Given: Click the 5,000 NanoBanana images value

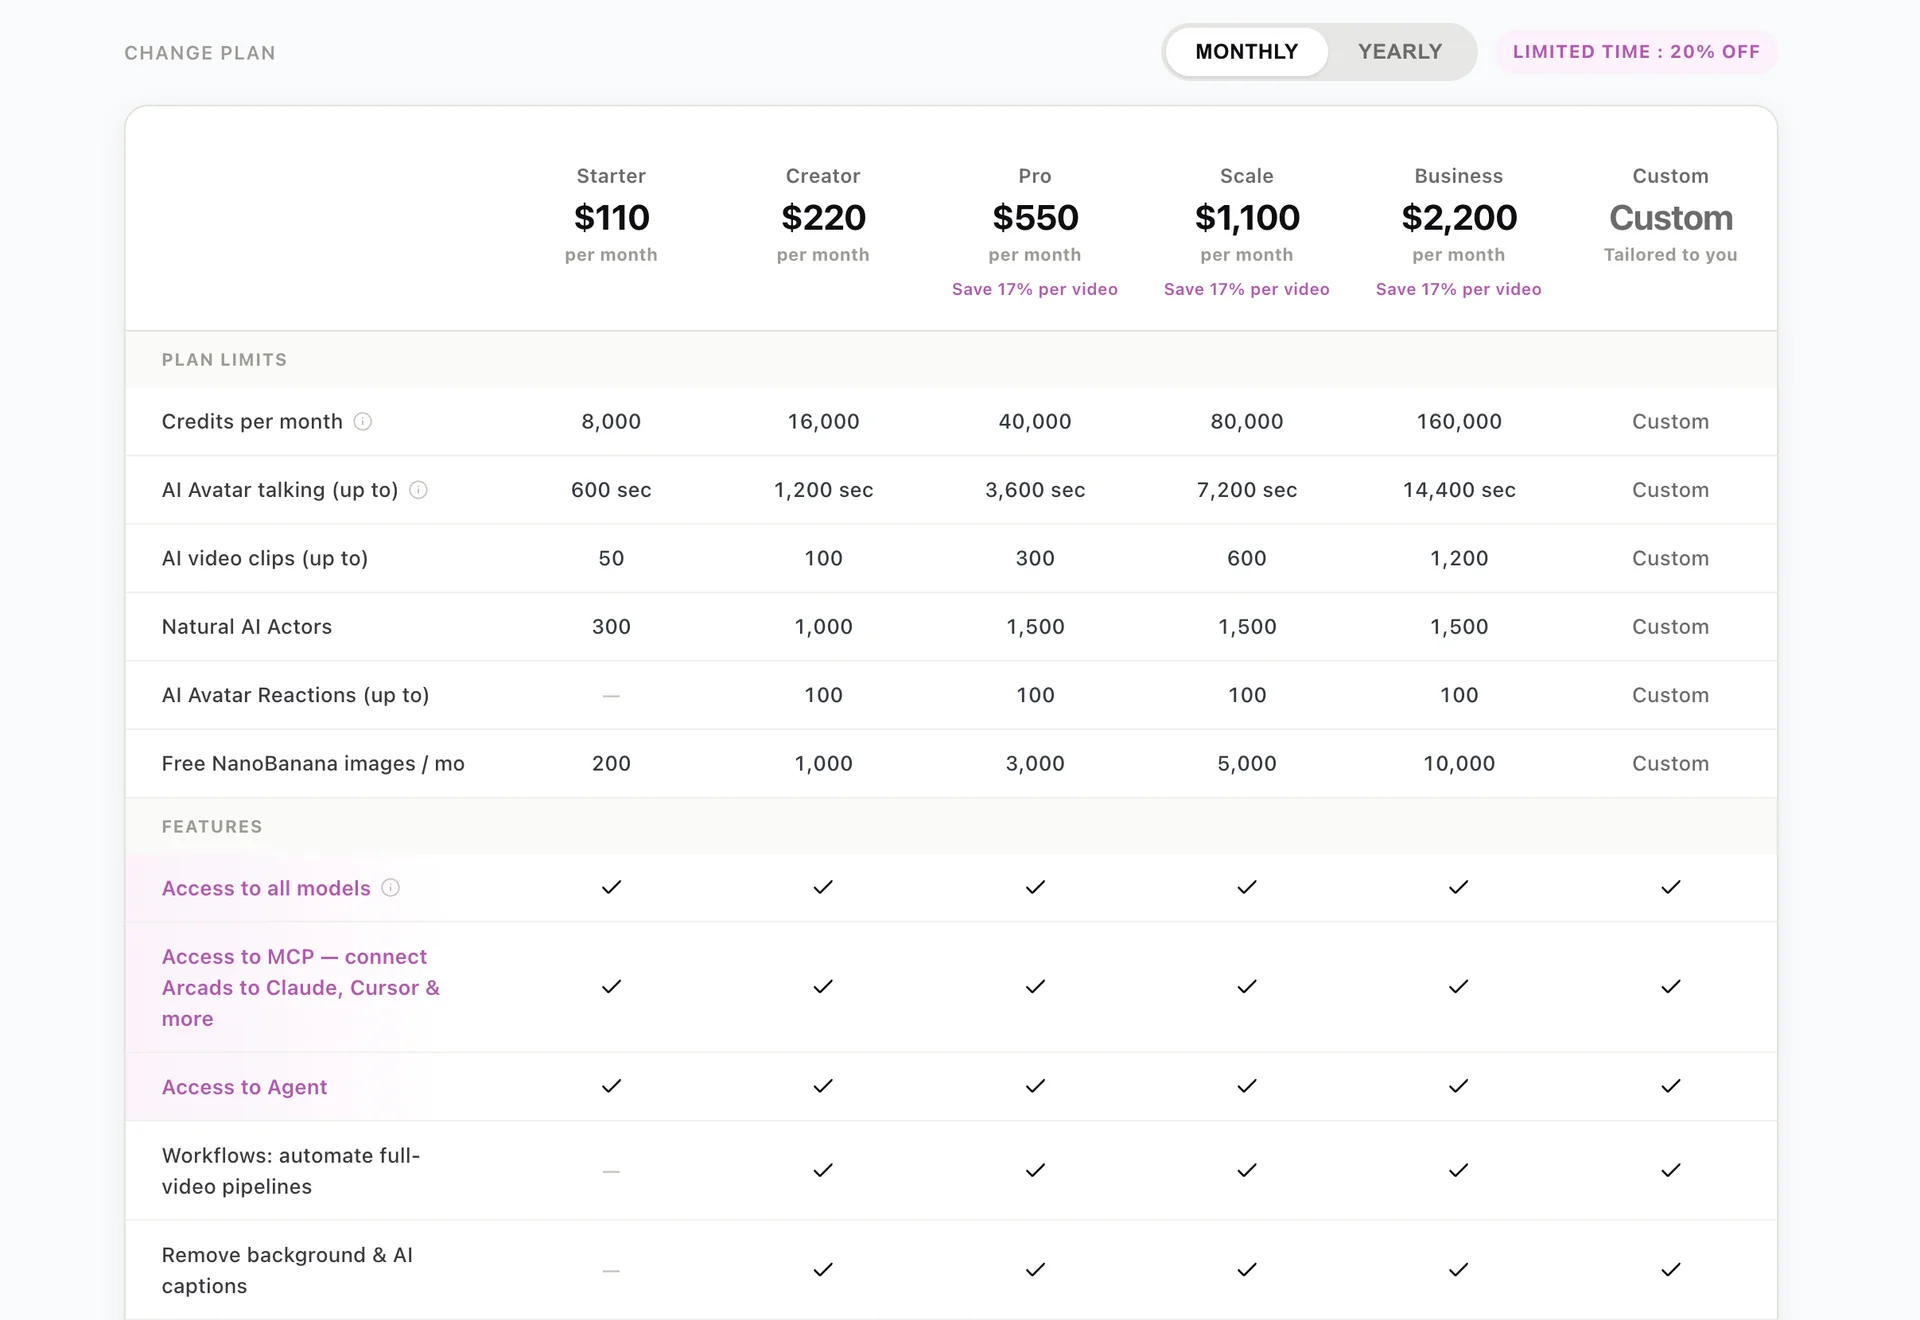Looking at the screenshot, I should [1247, 764].
